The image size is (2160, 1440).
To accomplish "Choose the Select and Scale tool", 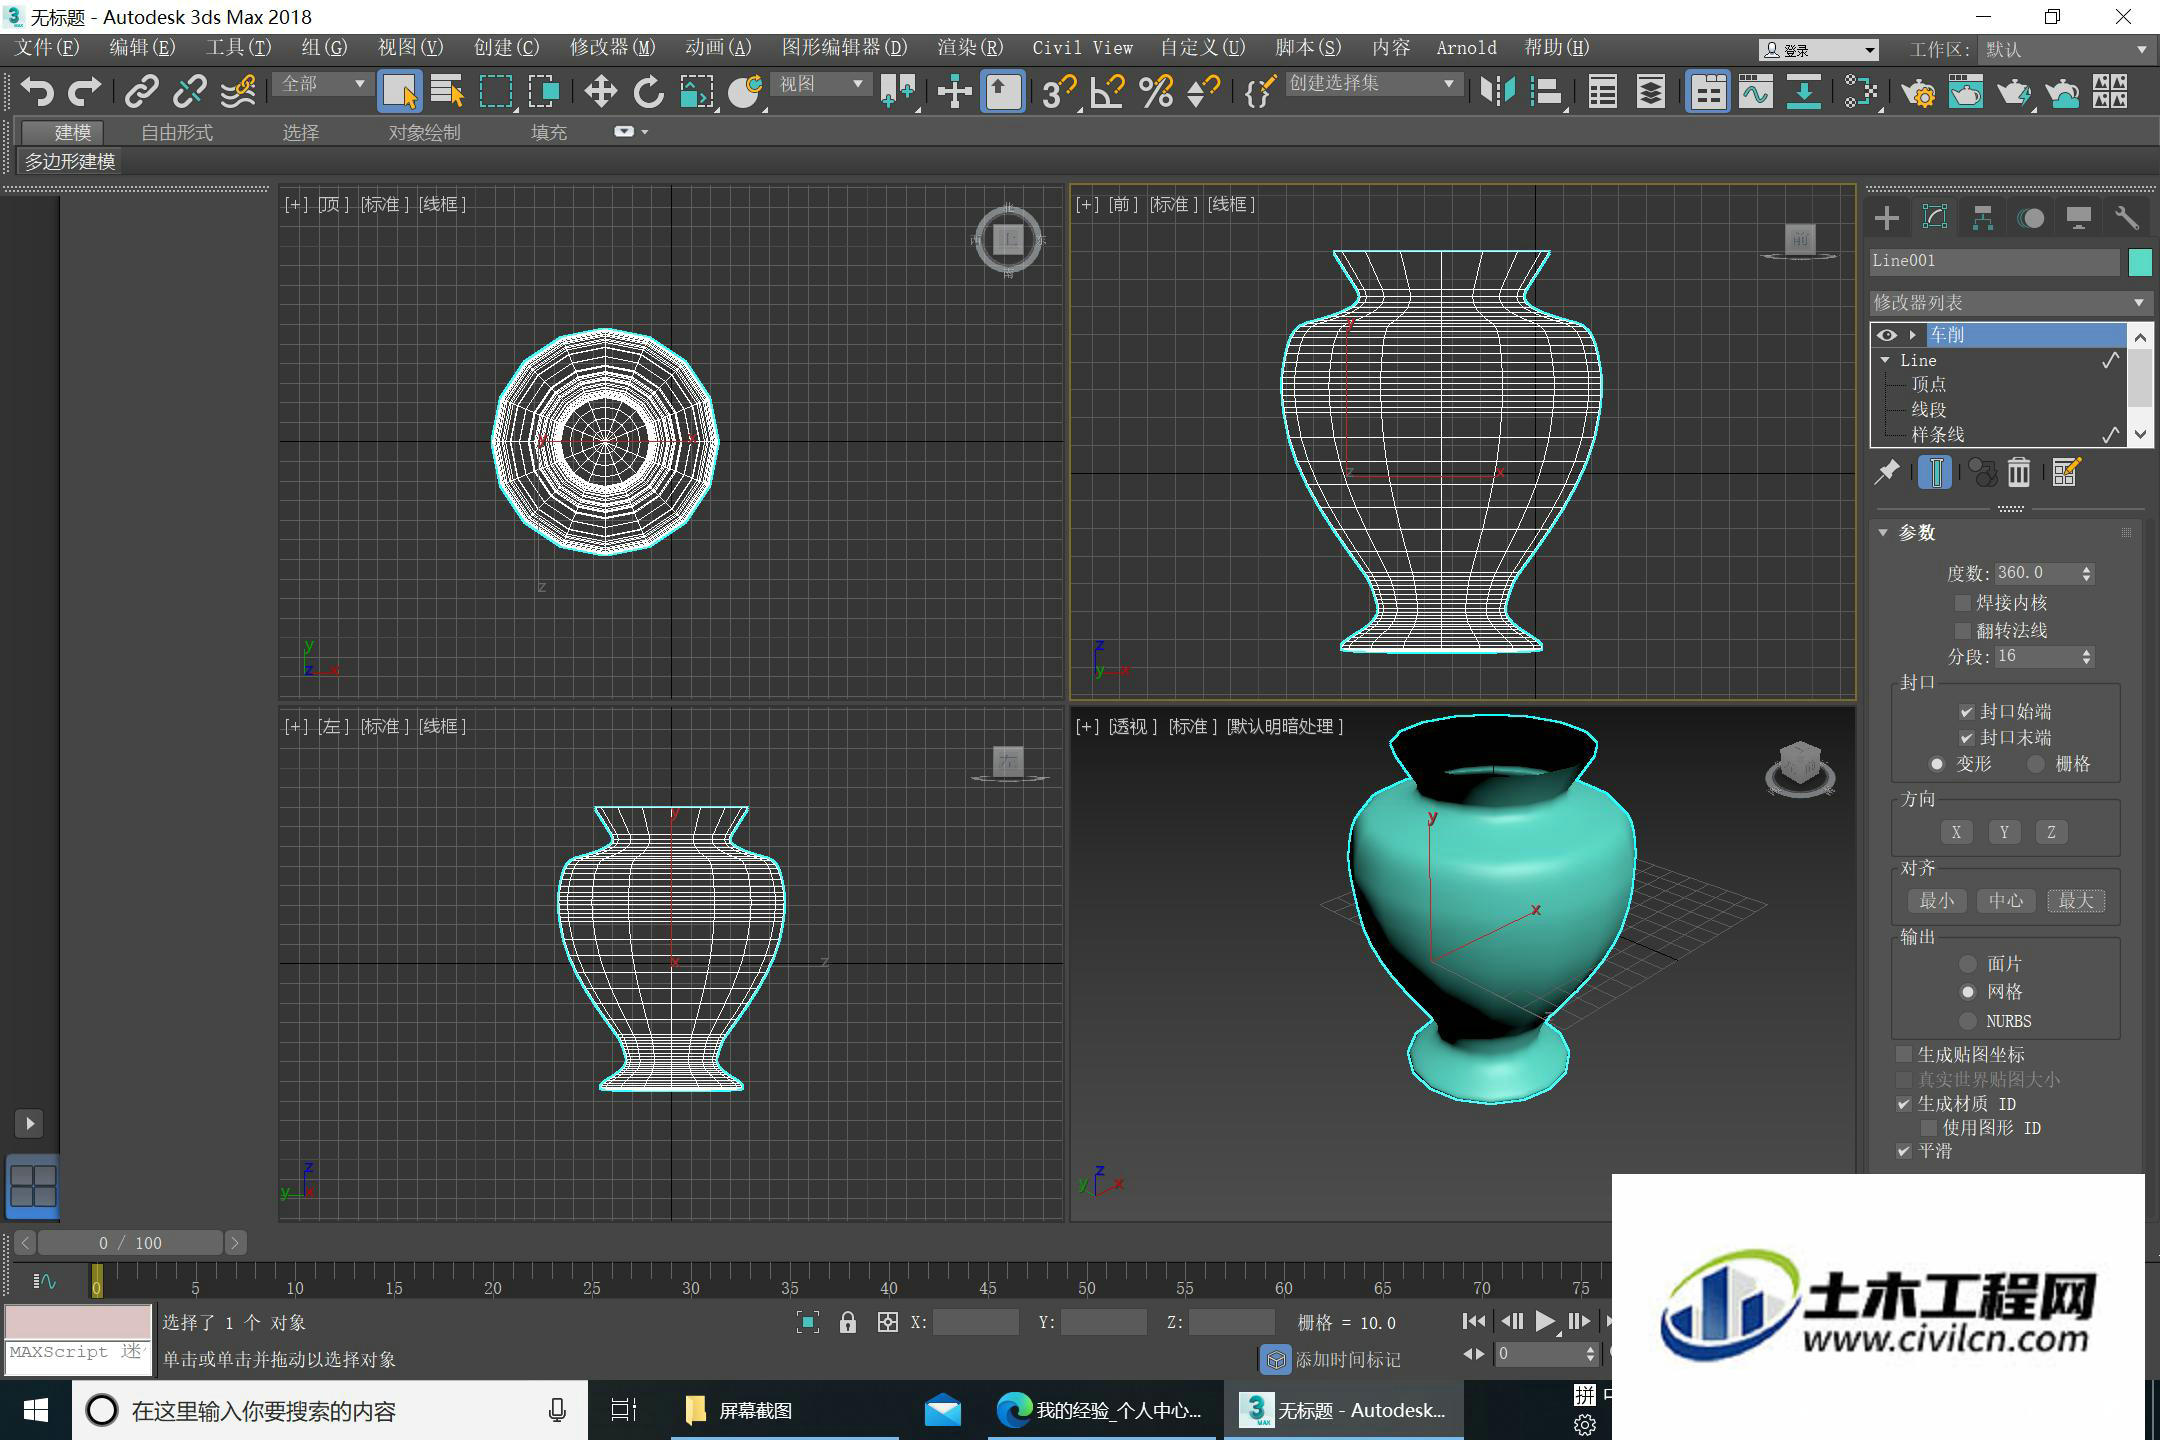I will pyautogui.click(x=696, y=92).
